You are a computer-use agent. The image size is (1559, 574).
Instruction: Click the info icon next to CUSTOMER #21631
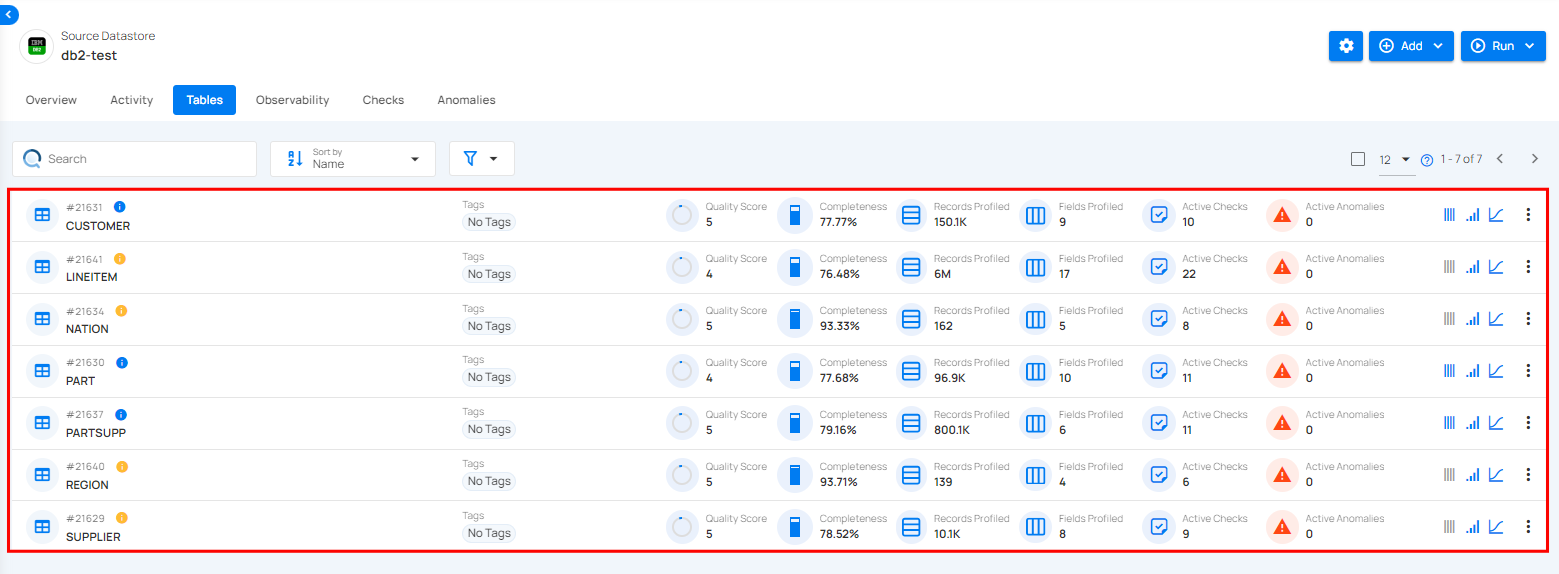tap(120, 207)
